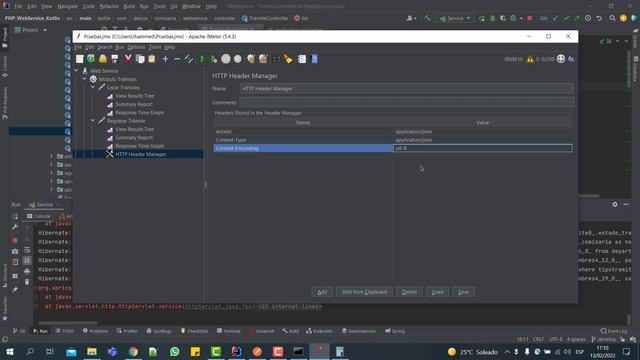Select View Results Tree under Listar Trámites
This screenshot has height=360, width=640.
(134, 96)
